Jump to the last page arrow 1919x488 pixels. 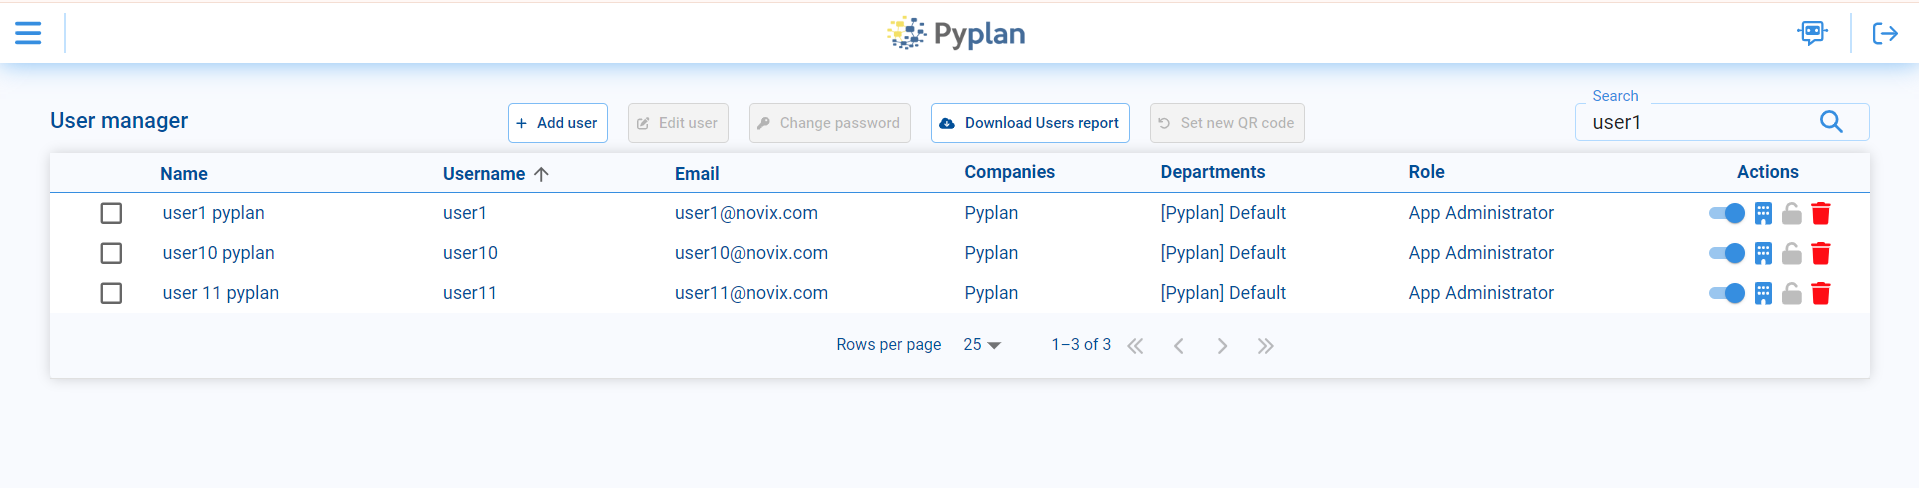(1265, 346)
